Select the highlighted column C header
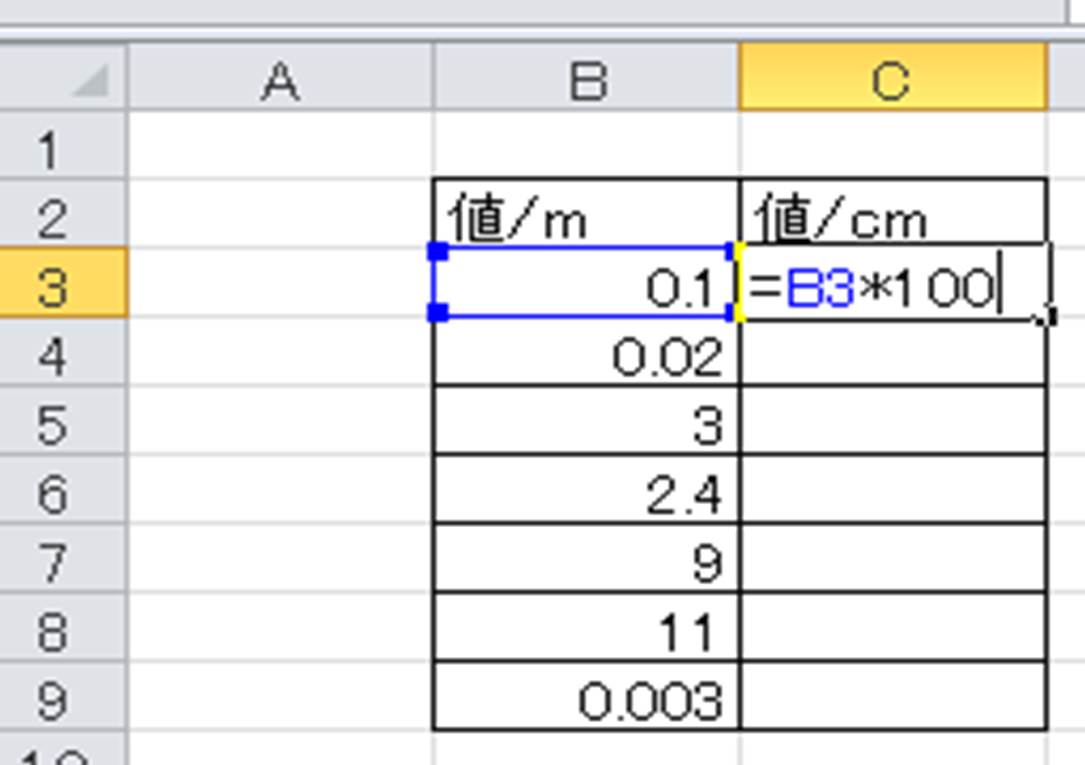Image resolution: width=1085 pixels, height=765 pixels. tap(892, 80)
